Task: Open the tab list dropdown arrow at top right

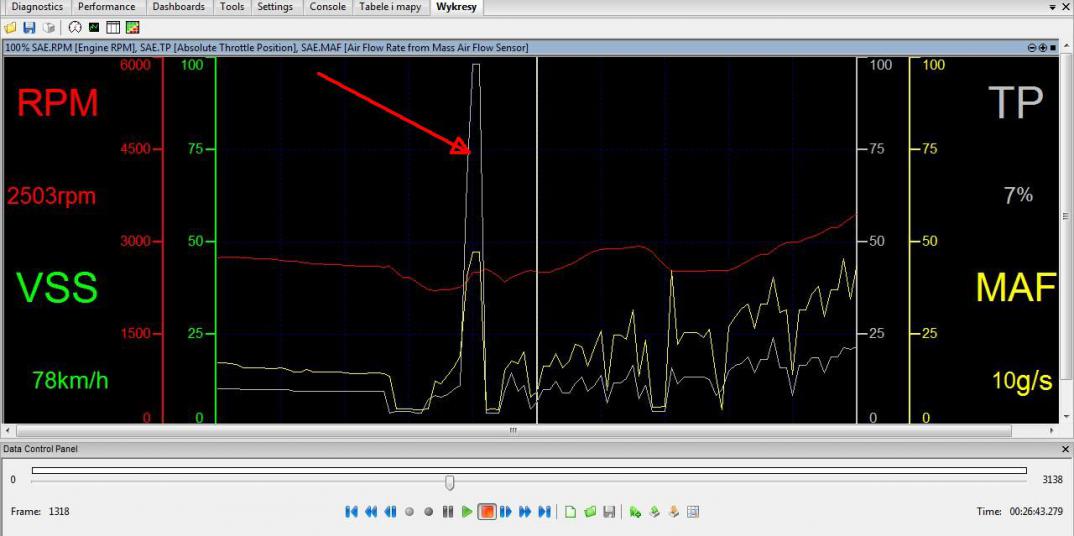Action: 1052,7
